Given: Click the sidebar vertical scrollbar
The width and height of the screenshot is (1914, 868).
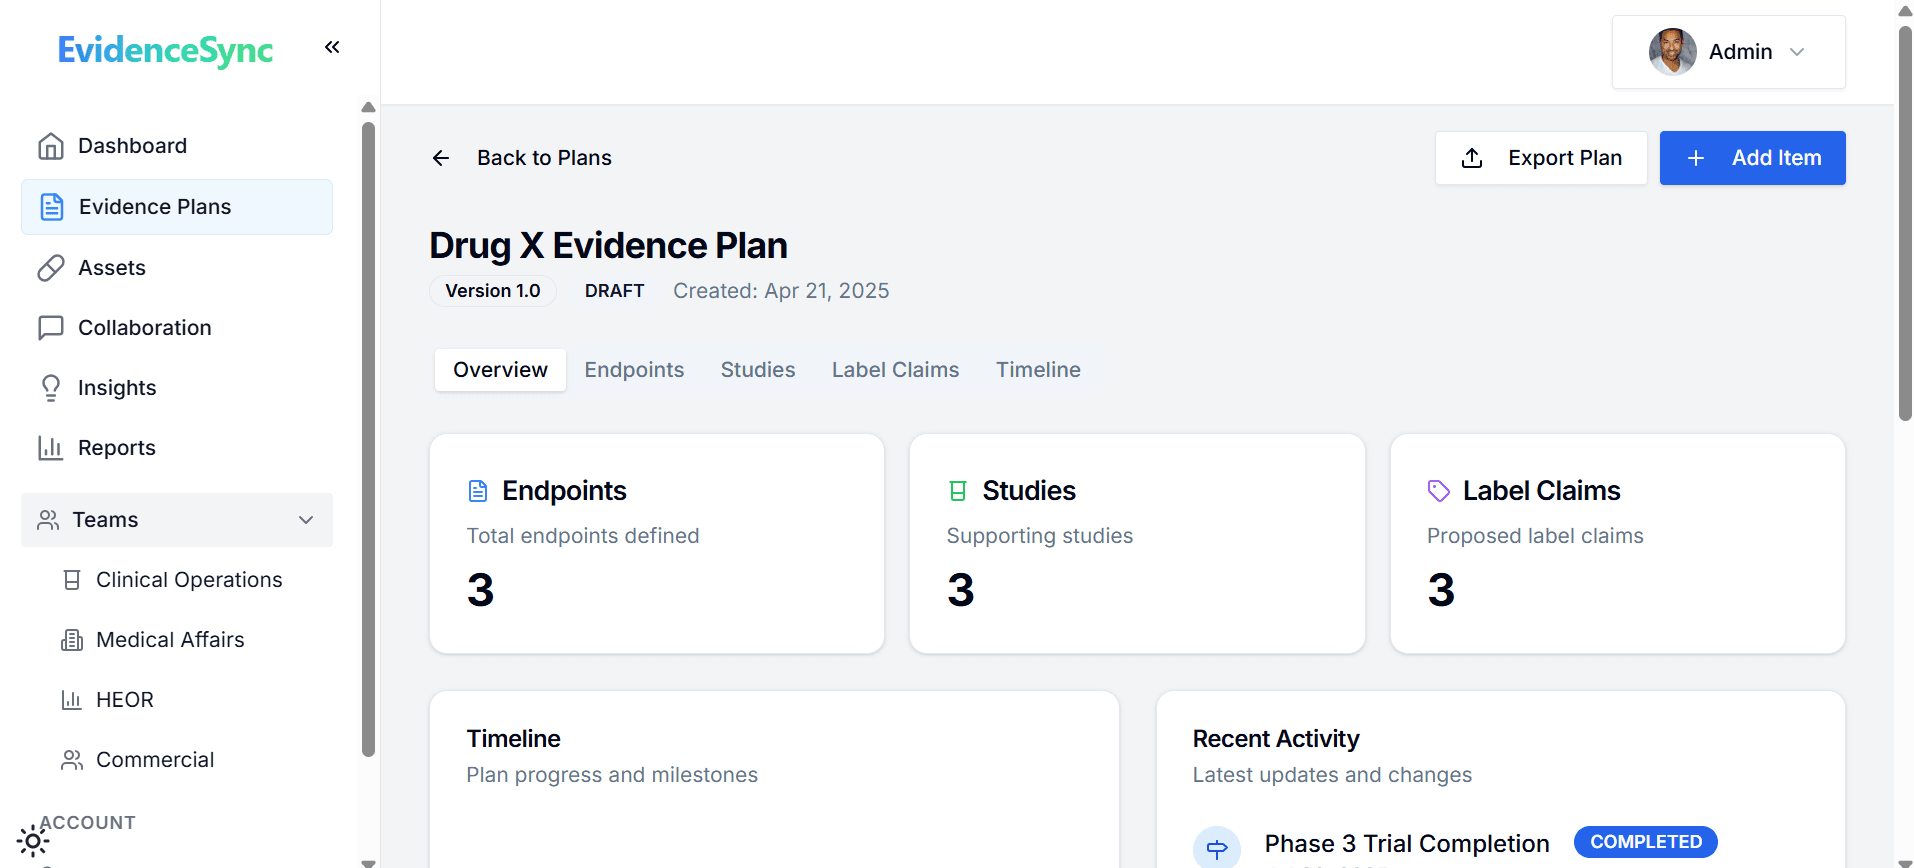Looking at the screenshot, I should [368, 440].
